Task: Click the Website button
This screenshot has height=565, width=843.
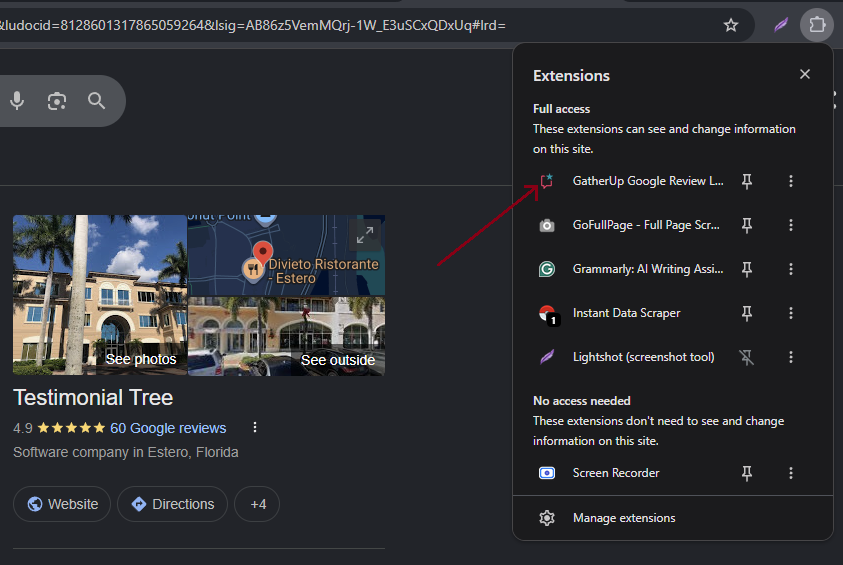Action: coord(62,504)
